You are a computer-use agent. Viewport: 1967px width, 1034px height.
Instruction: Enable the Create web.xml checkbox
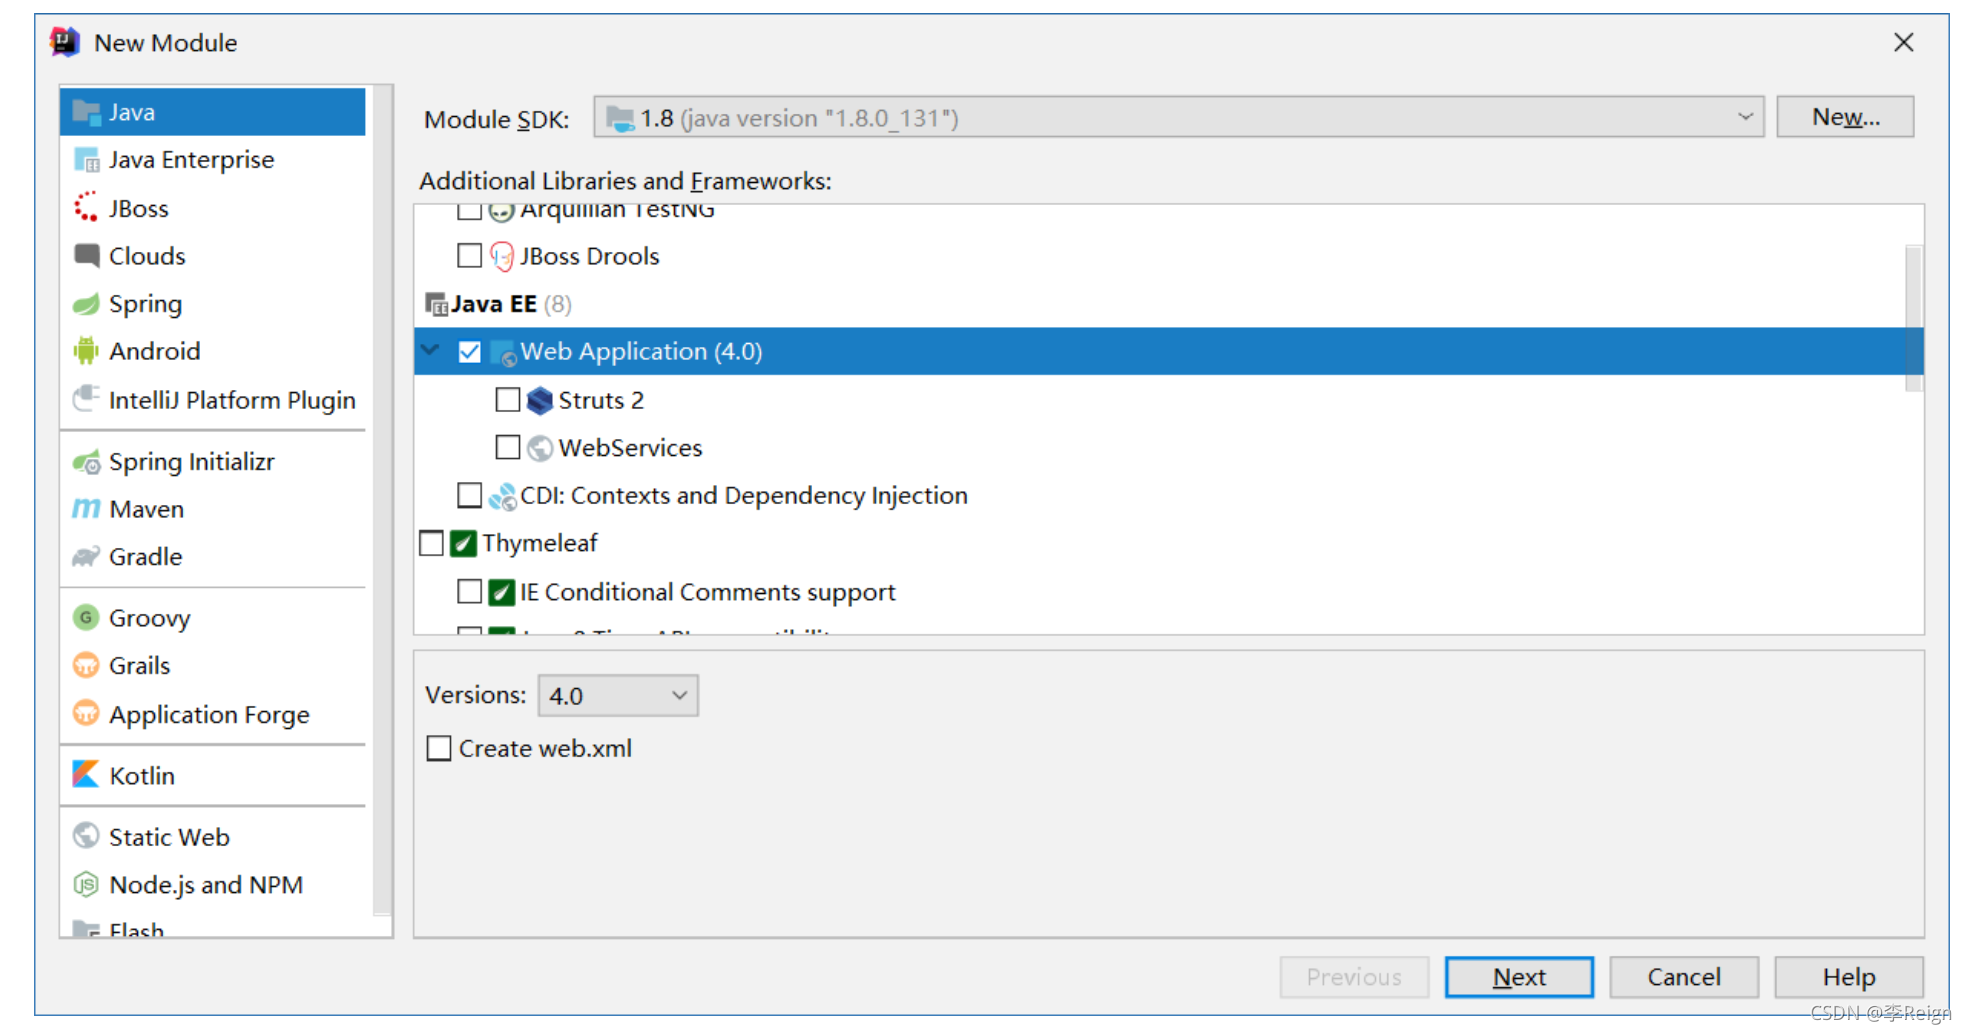[439, 748]
